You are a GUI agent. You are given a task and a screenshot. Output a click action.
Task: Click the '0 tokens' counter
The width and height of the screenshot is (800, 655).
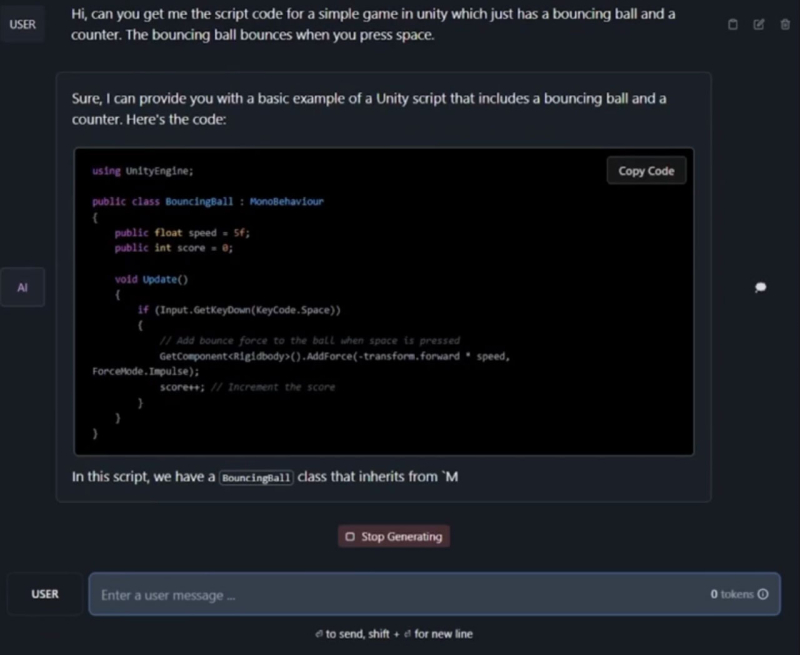click(x=732, y=594)
